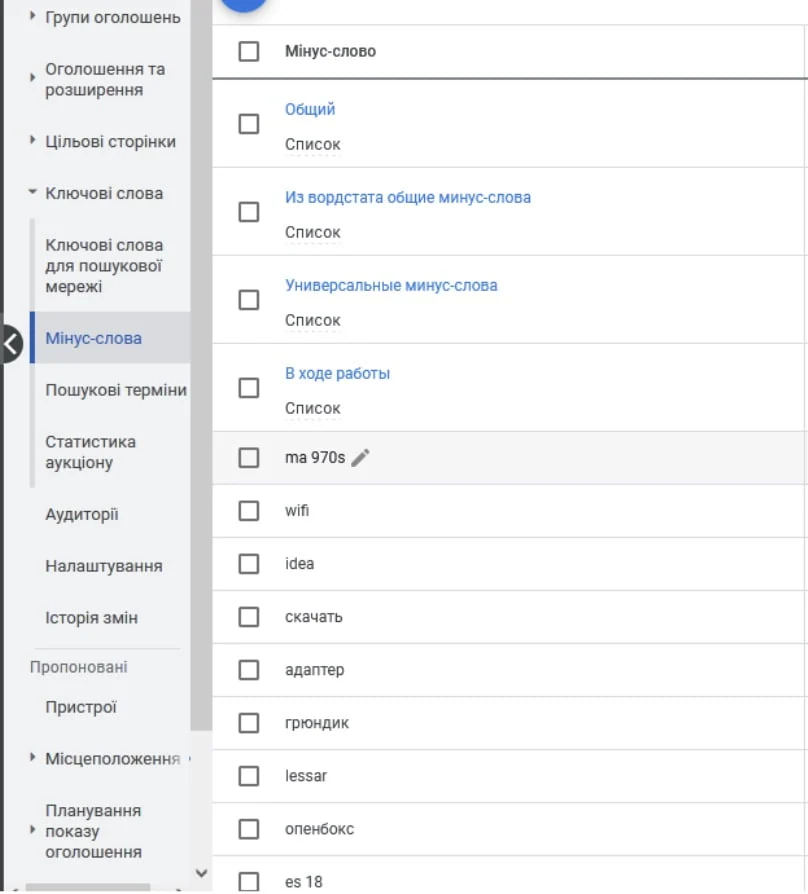Collapse the sidebar with the black arrow button
The height and width of the screenshot is (894, 808).
pos(11,344)
